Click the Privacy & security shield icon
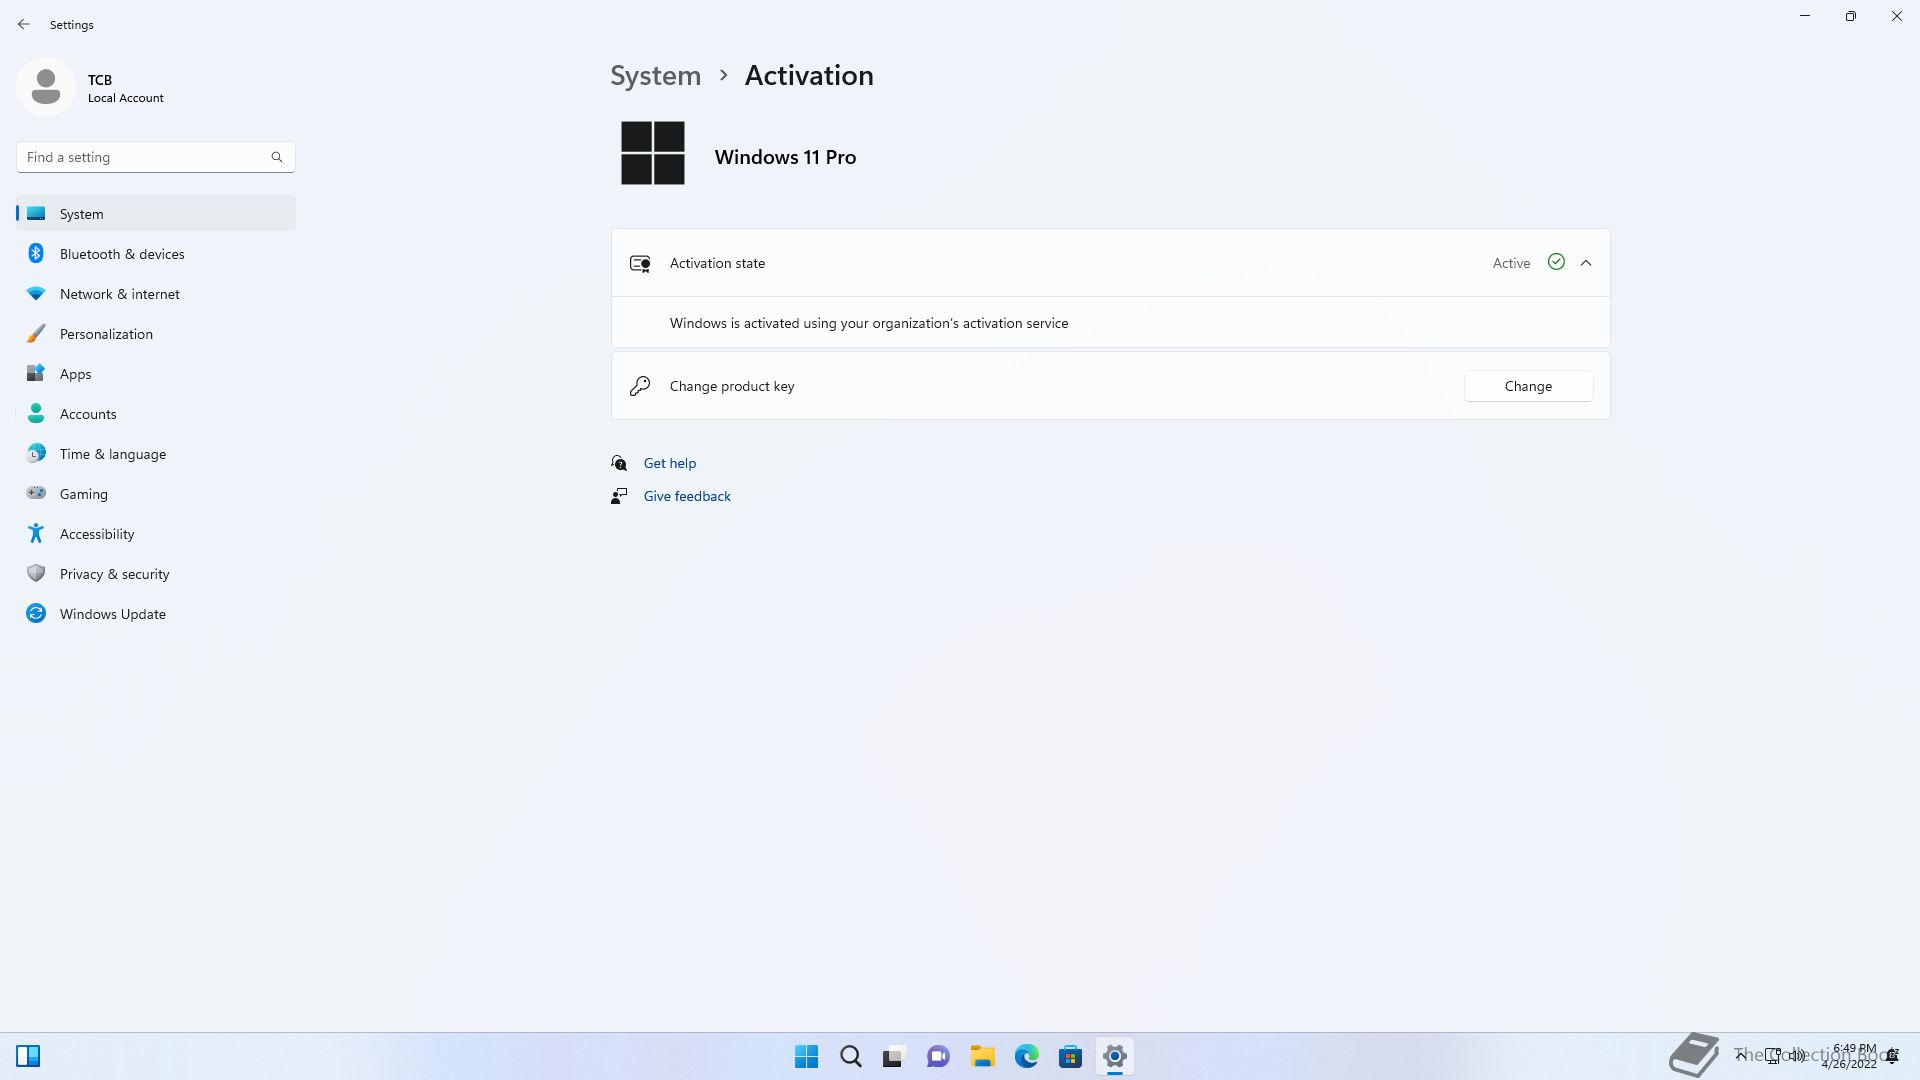This screenshot has width=1920, height=1080. click(x=36, y=573)
